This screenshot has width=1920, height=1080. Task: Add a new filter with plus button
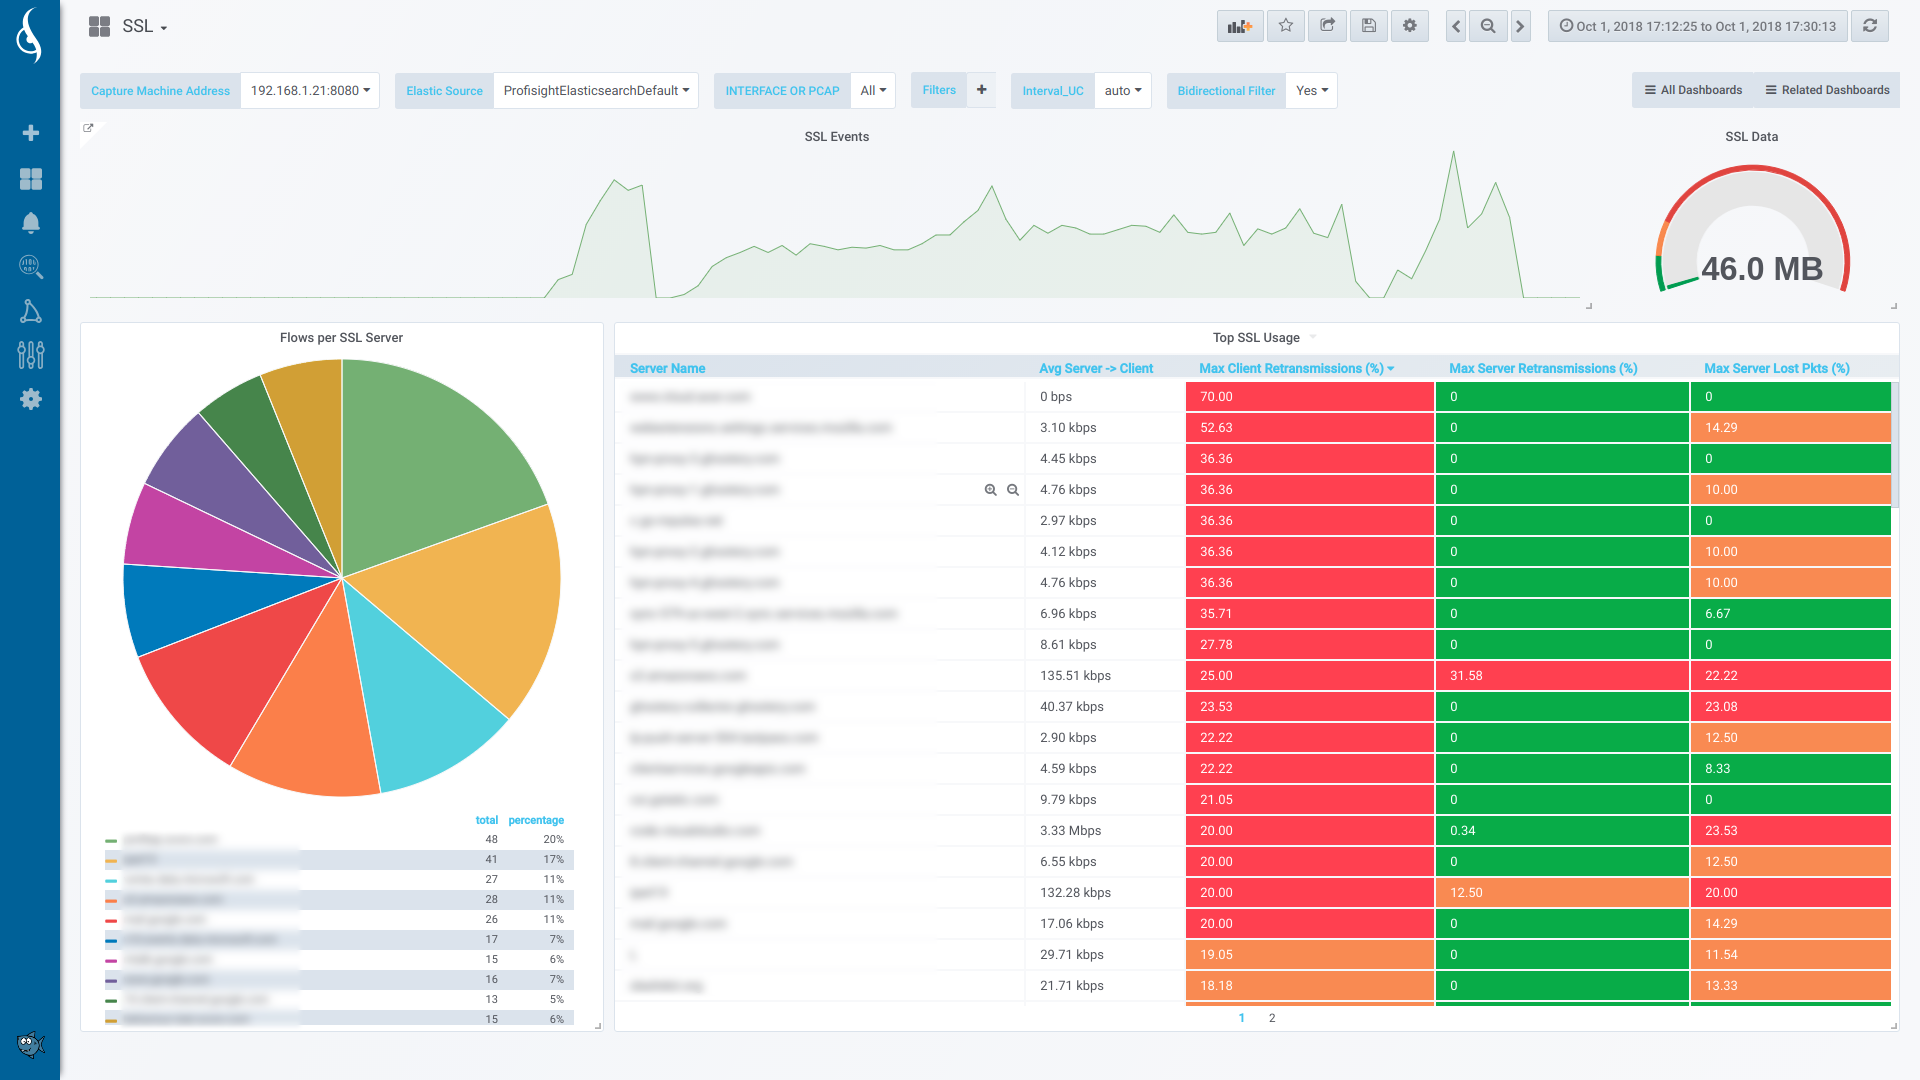click(982, 90)
